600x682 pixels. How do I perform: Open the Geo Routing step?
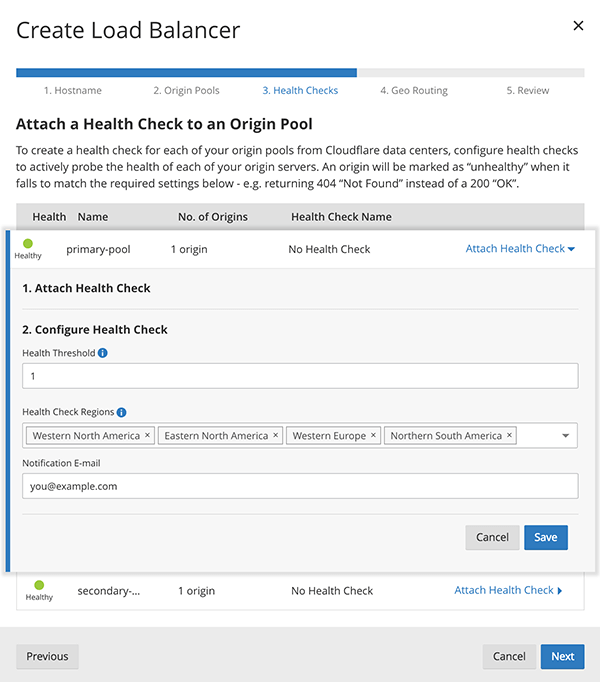414,91
